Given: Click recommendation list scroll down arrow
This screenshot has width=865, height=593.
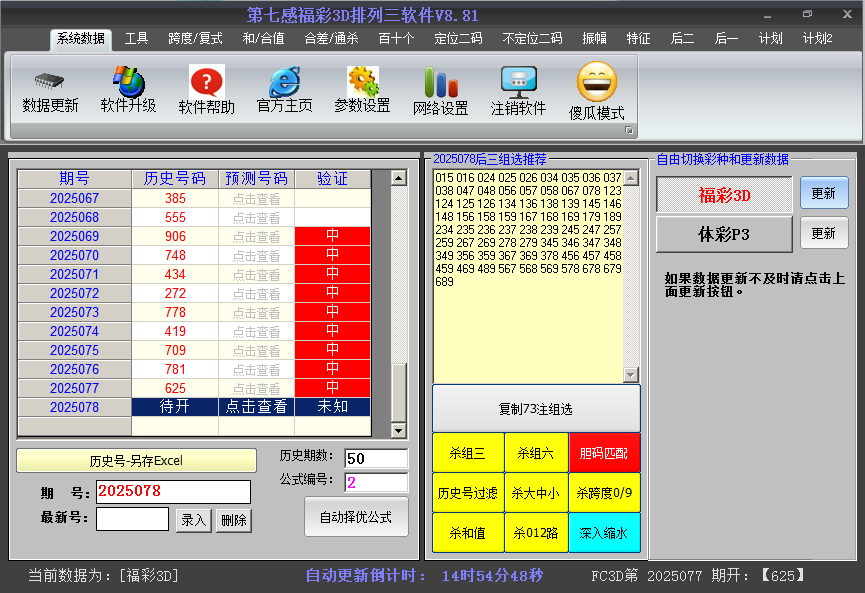Looking at the screenshot, I should tap(631, 375).
